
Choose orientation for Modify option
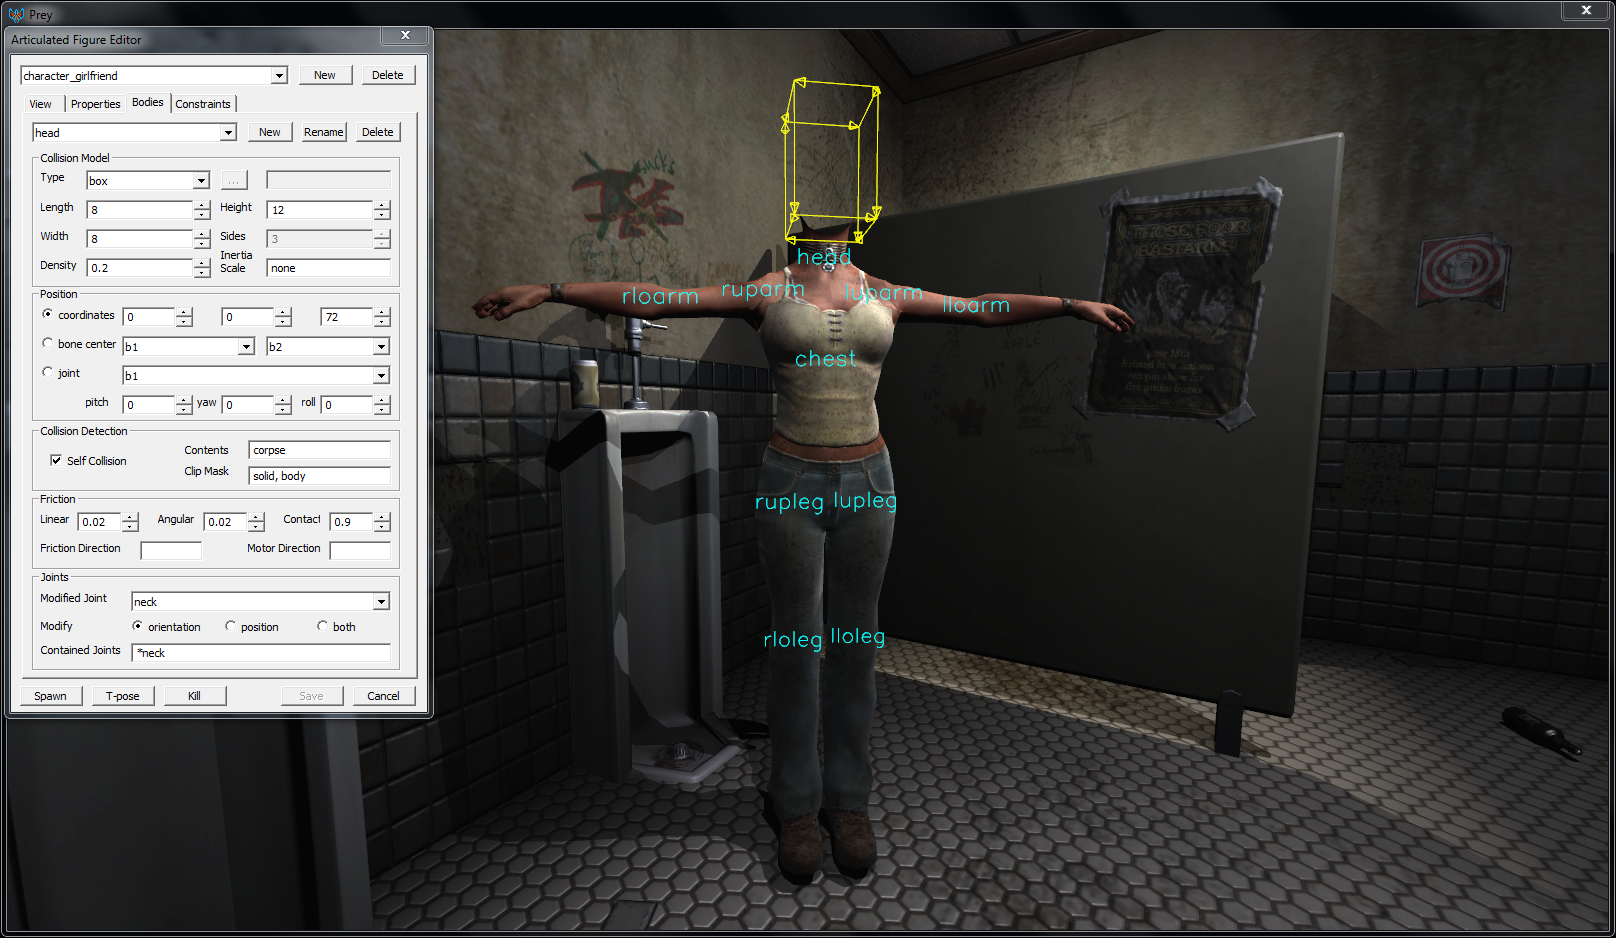137,626
